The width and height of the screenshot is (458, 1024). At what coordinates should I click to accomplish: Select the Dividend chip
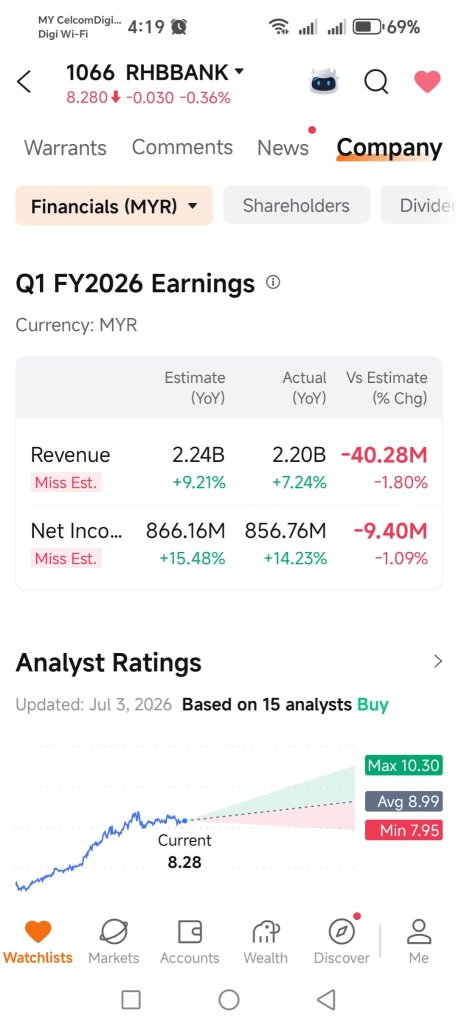(419, 206)
